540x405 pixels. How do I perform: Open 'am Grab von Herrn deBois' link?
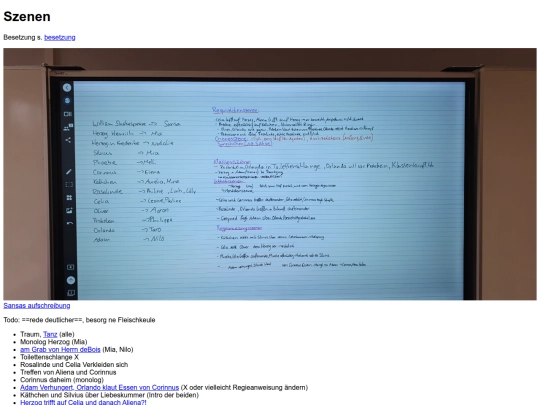60,349
